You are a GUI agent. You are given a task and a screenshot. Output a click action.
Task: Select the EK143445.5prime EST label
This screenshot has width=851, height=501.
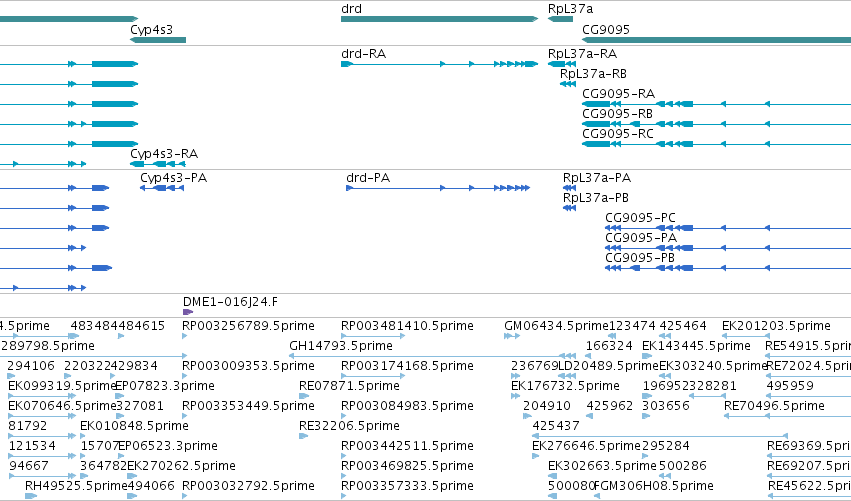tap(696, 346)
